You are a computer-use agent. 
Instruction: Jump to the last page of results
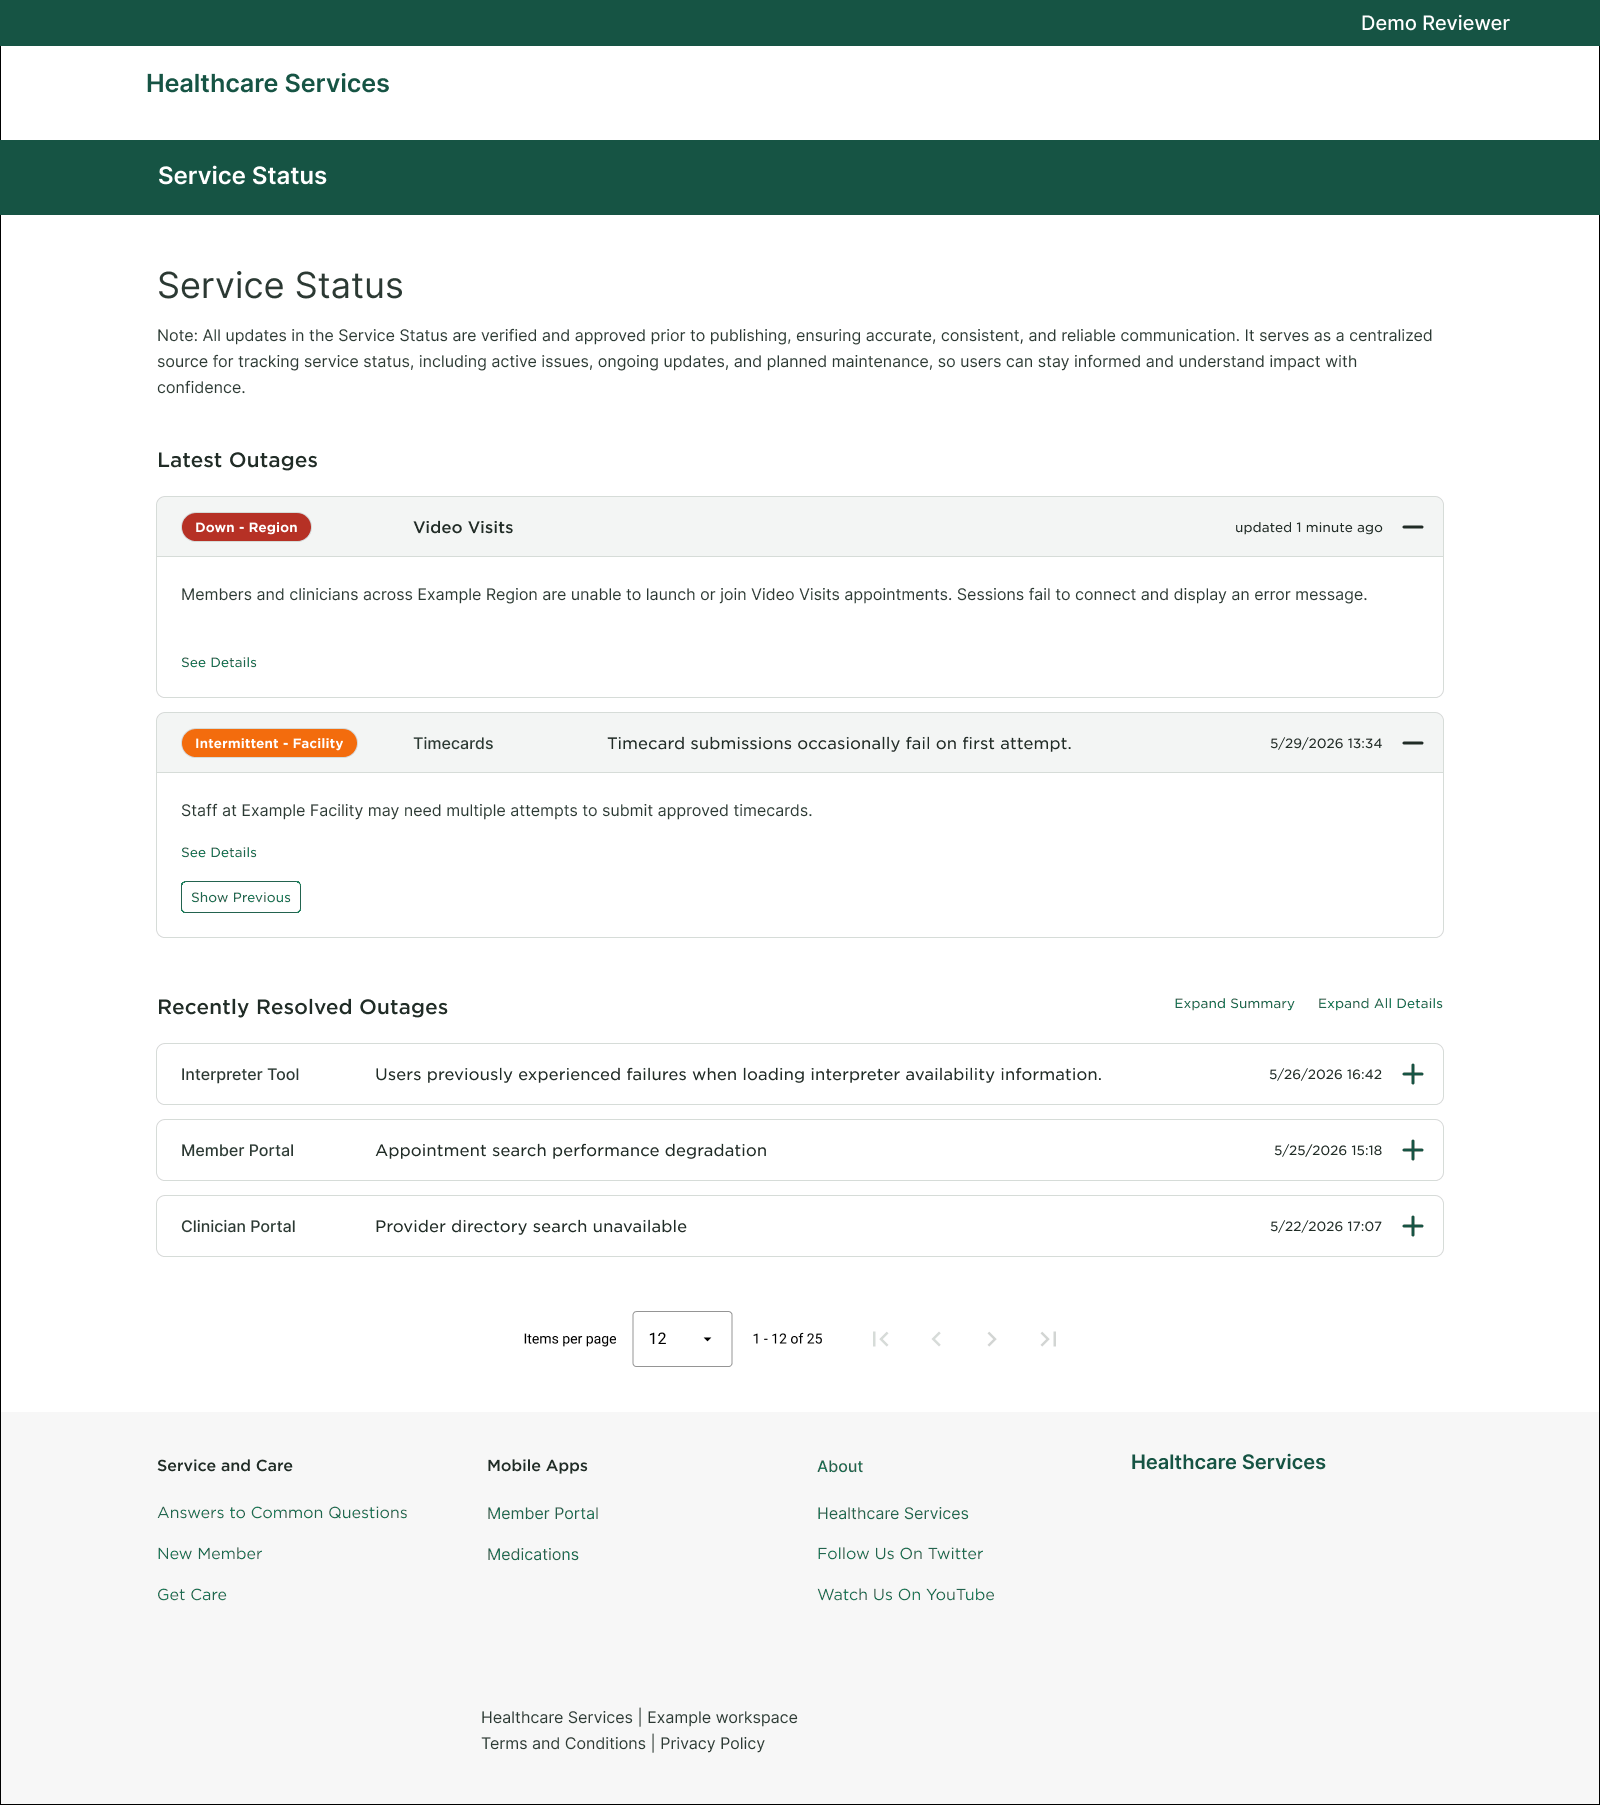pos(1048,1339)
